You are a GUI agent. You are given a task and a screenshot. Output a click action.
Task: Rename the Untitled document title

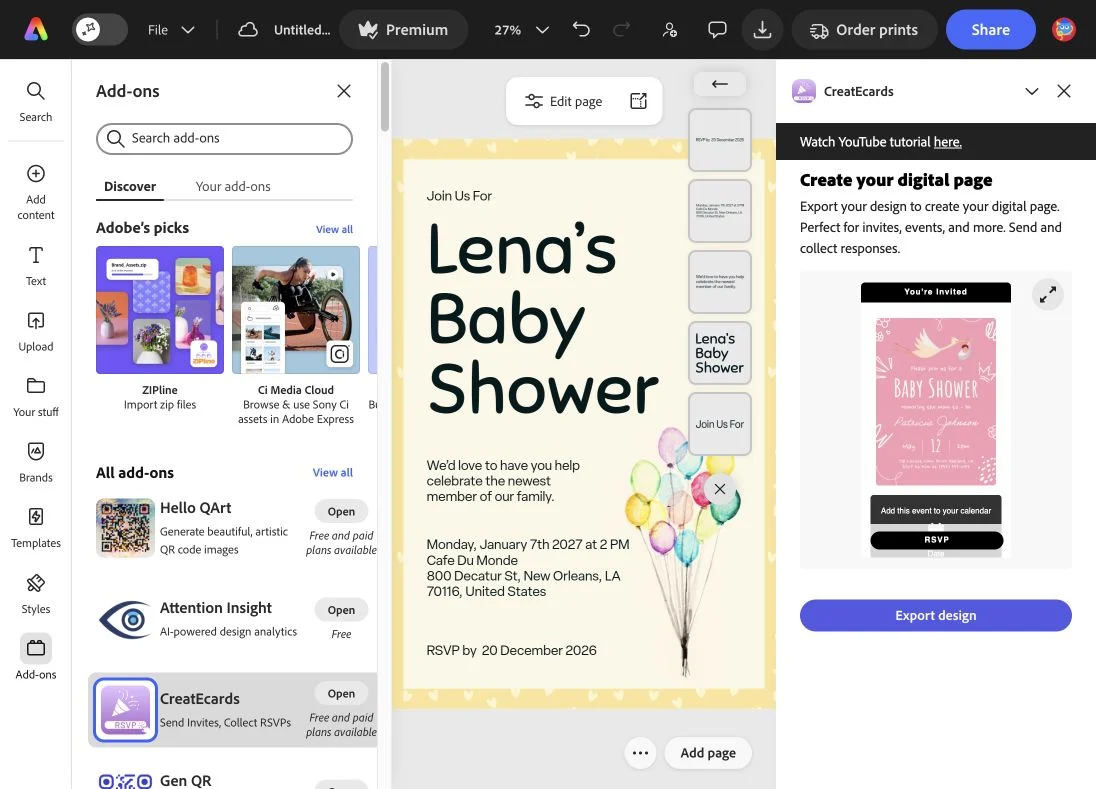click(x=302, y=30)
